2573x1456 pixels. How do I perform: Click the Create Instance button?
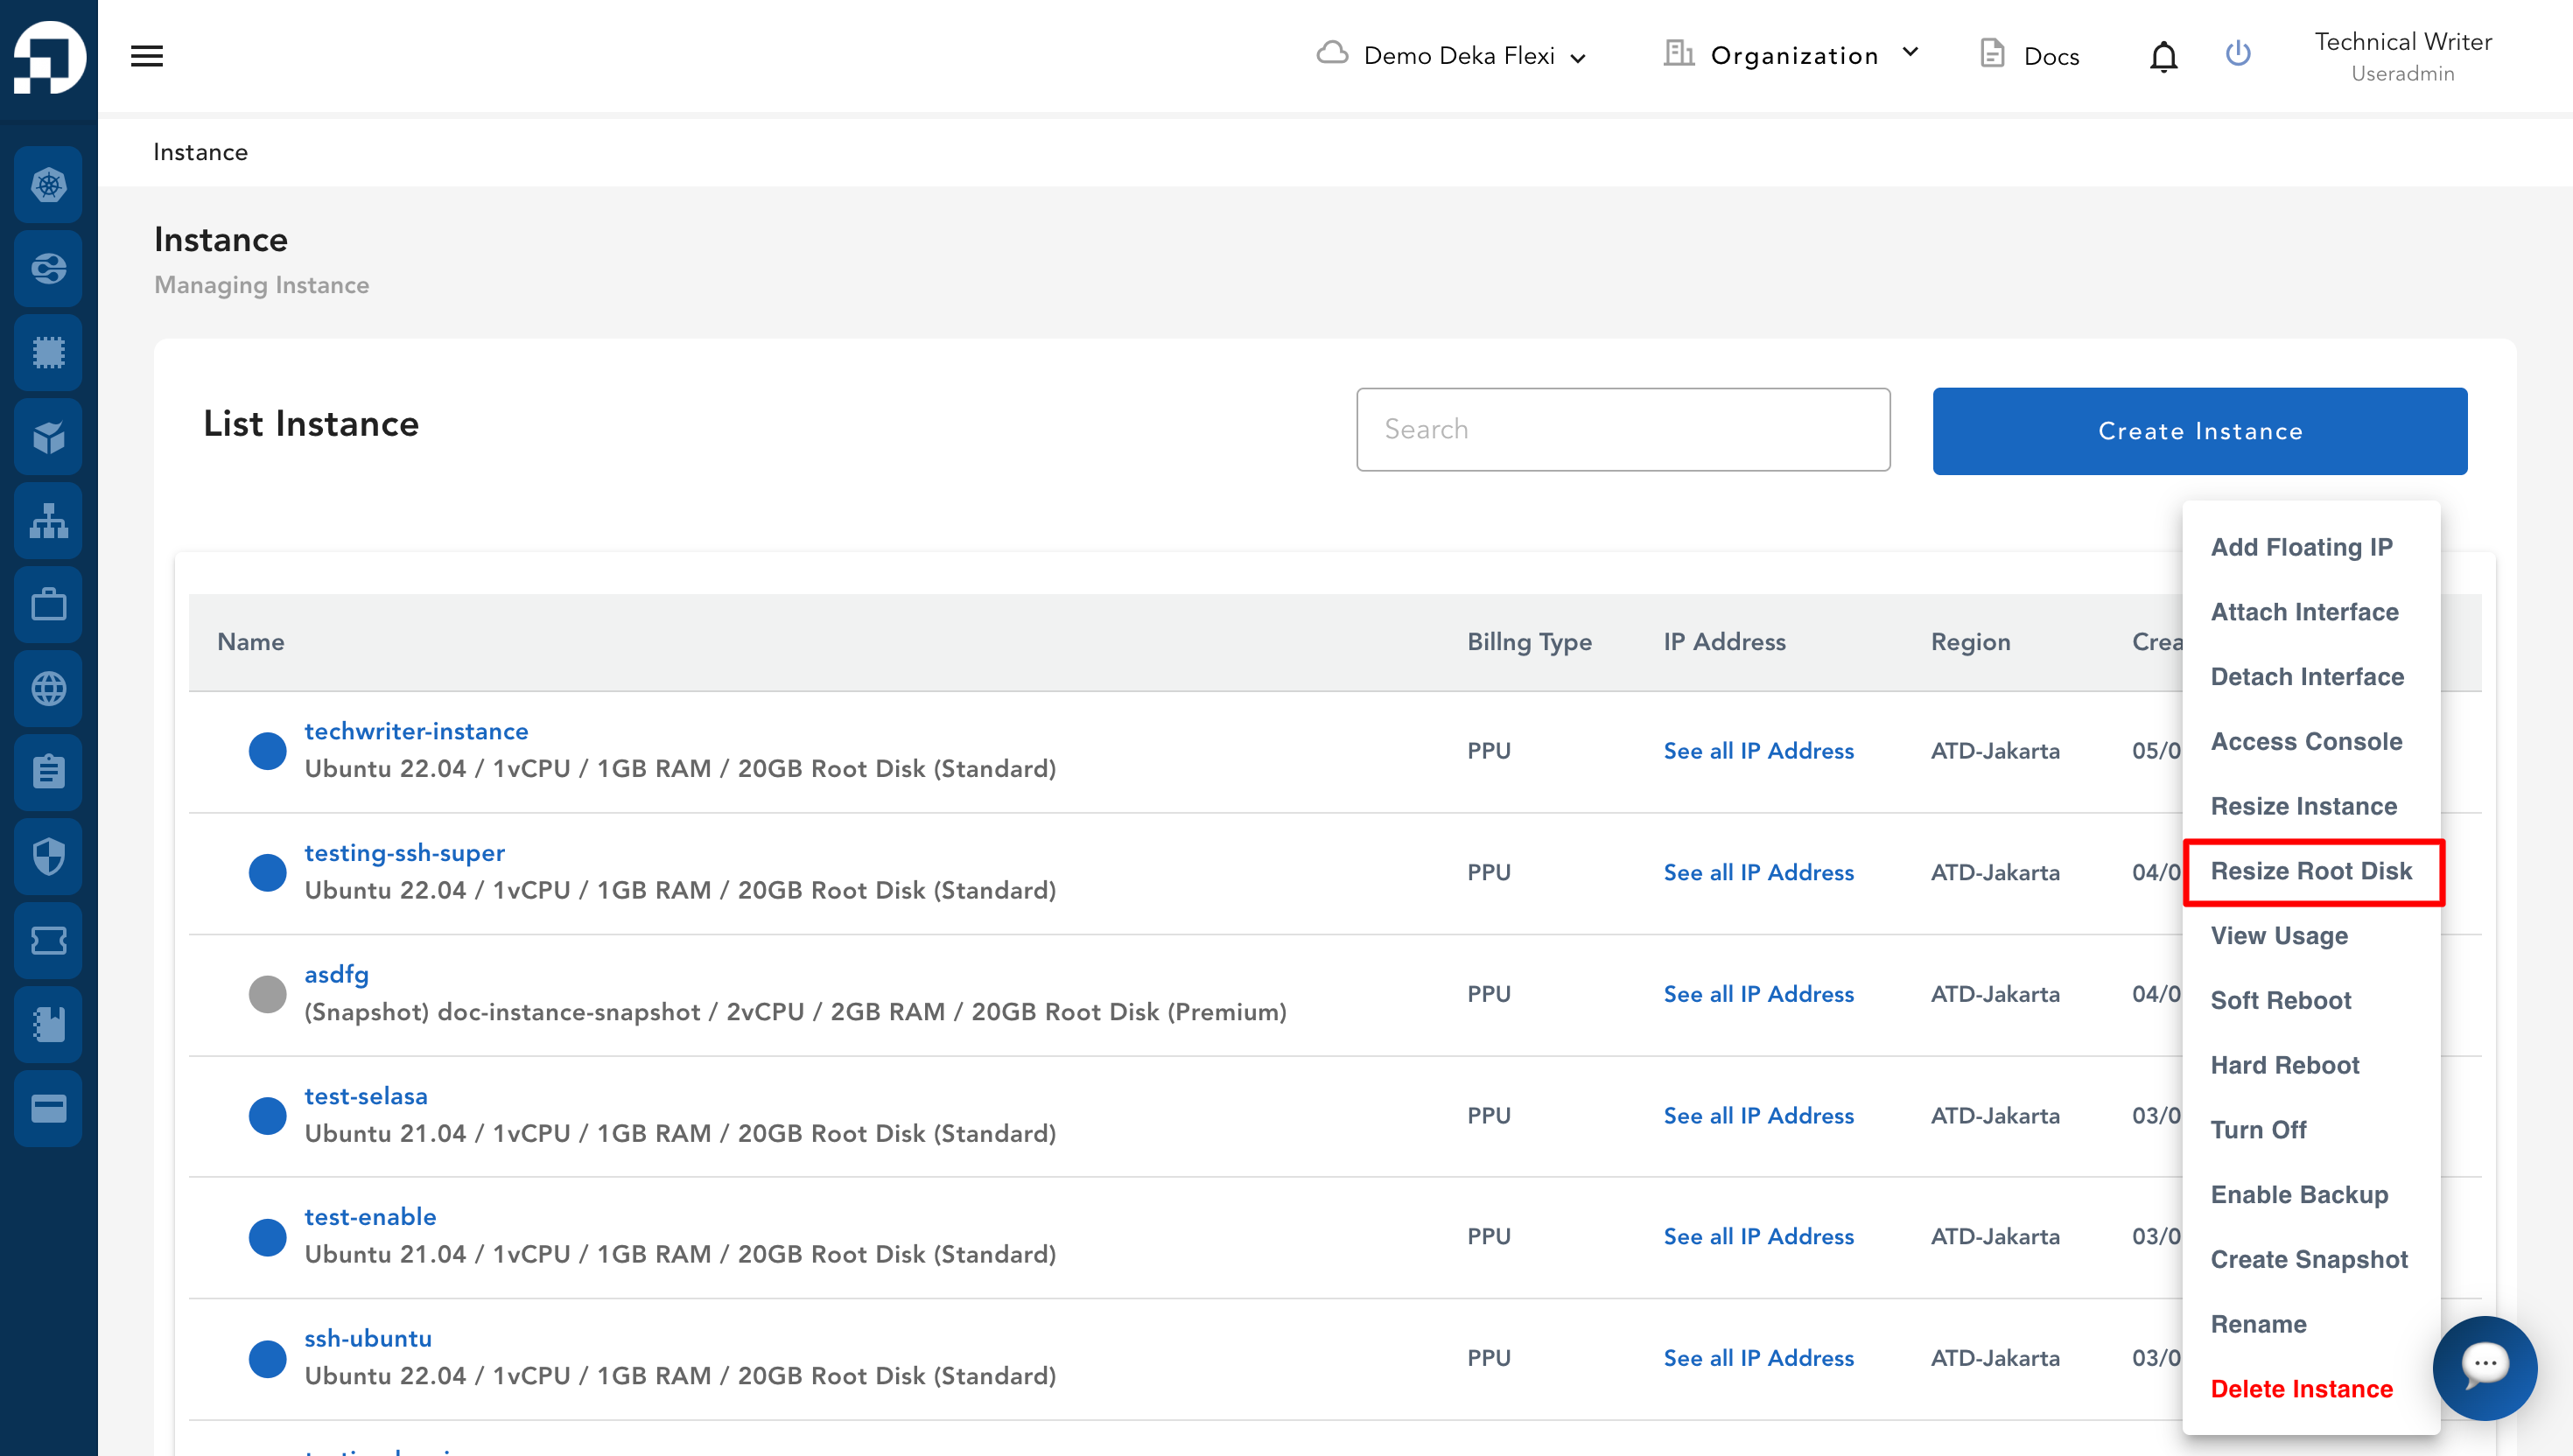coord(2199,431)
